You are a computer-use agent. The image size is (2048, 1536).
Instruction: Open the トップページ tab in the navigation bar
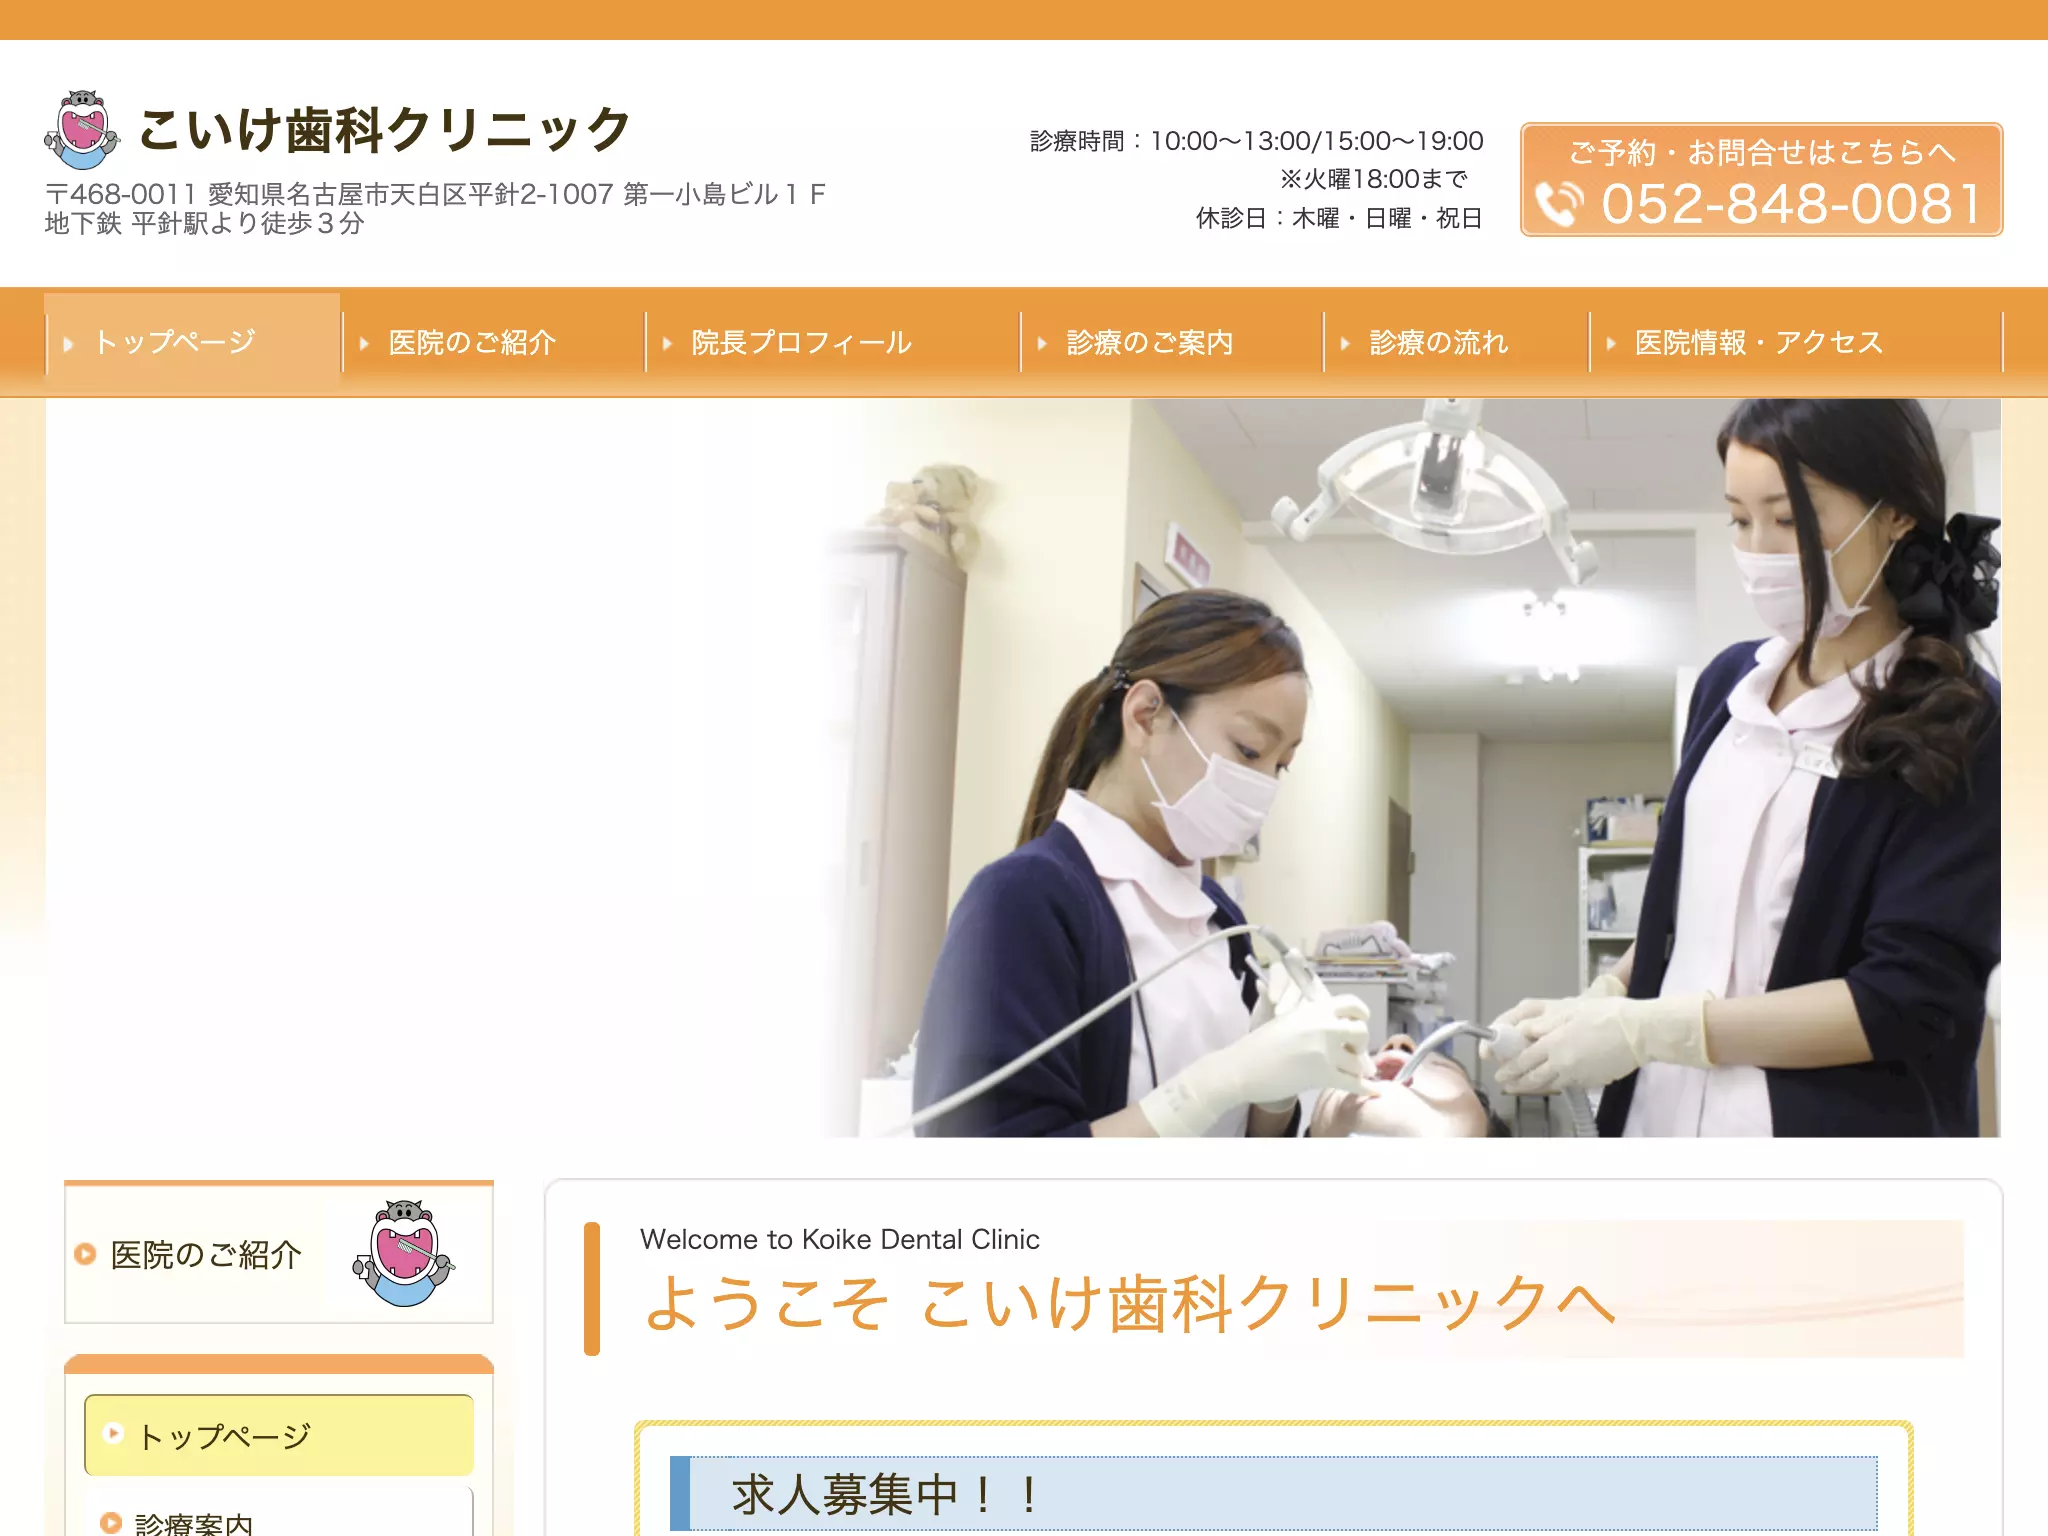192,341
